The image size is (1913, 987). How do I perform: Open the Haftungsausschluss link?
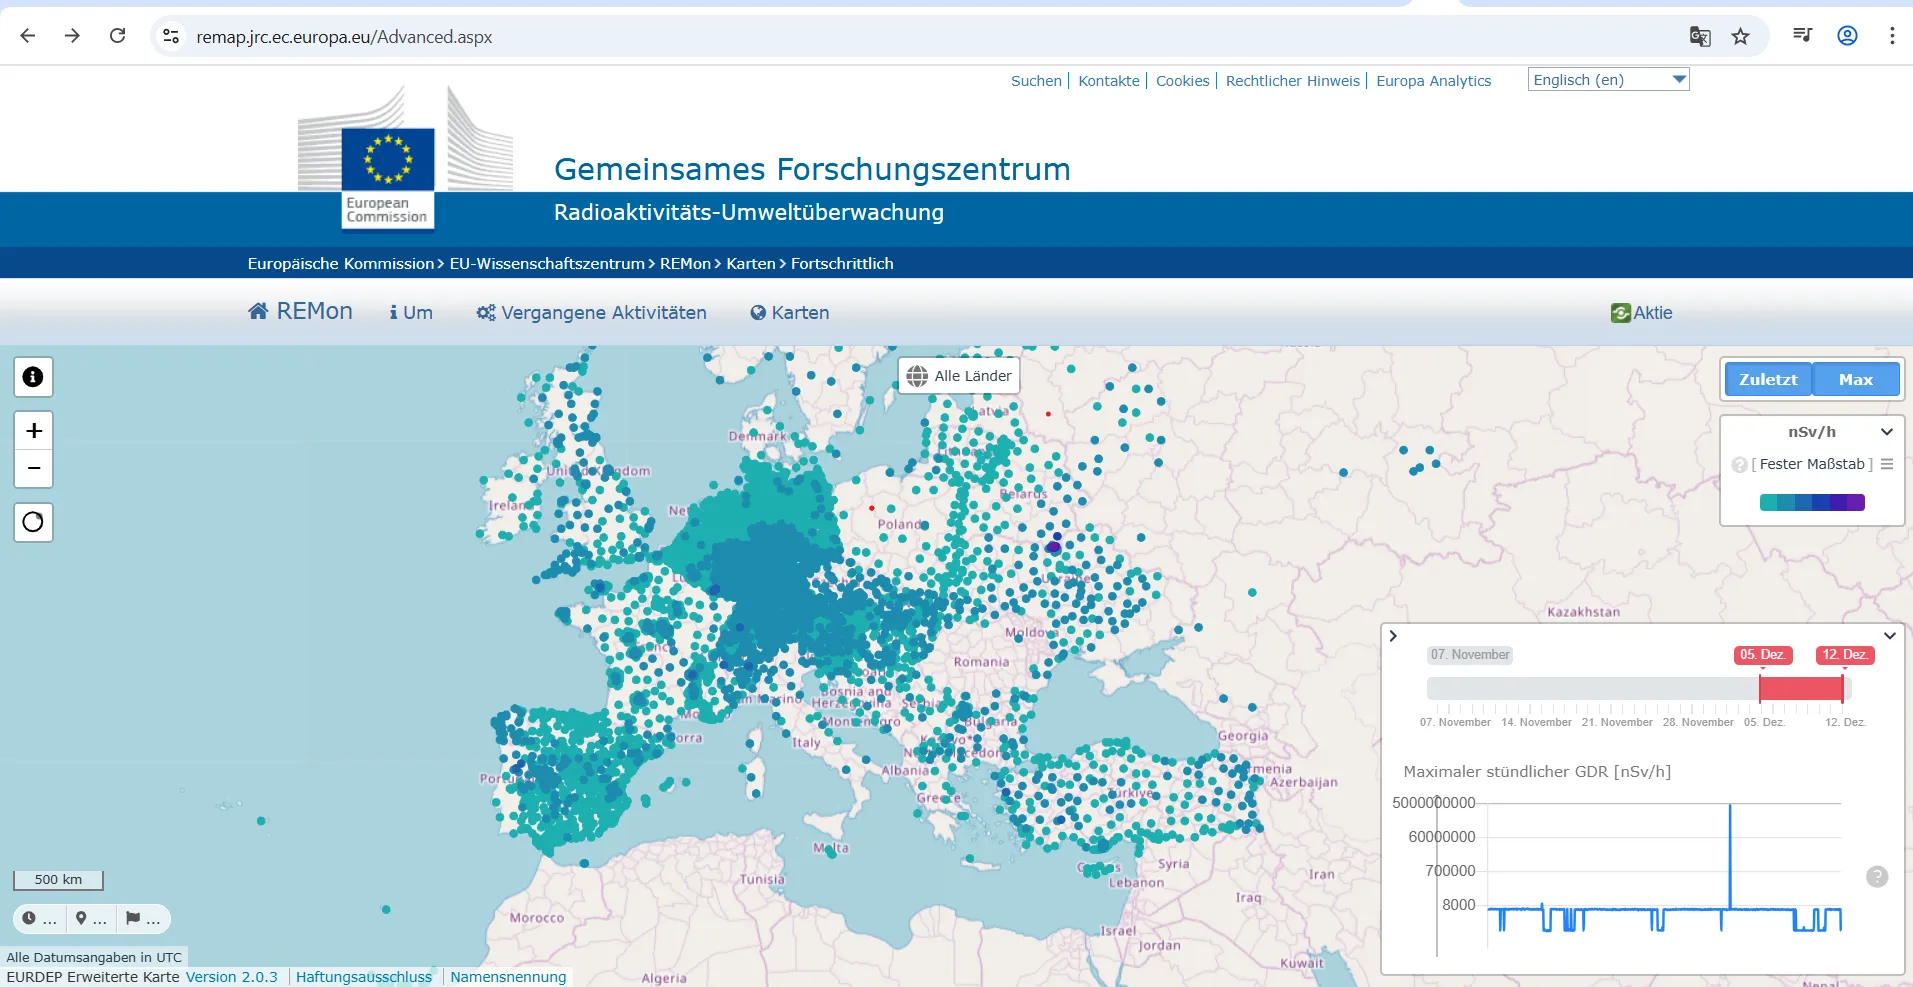coord(364,977)
